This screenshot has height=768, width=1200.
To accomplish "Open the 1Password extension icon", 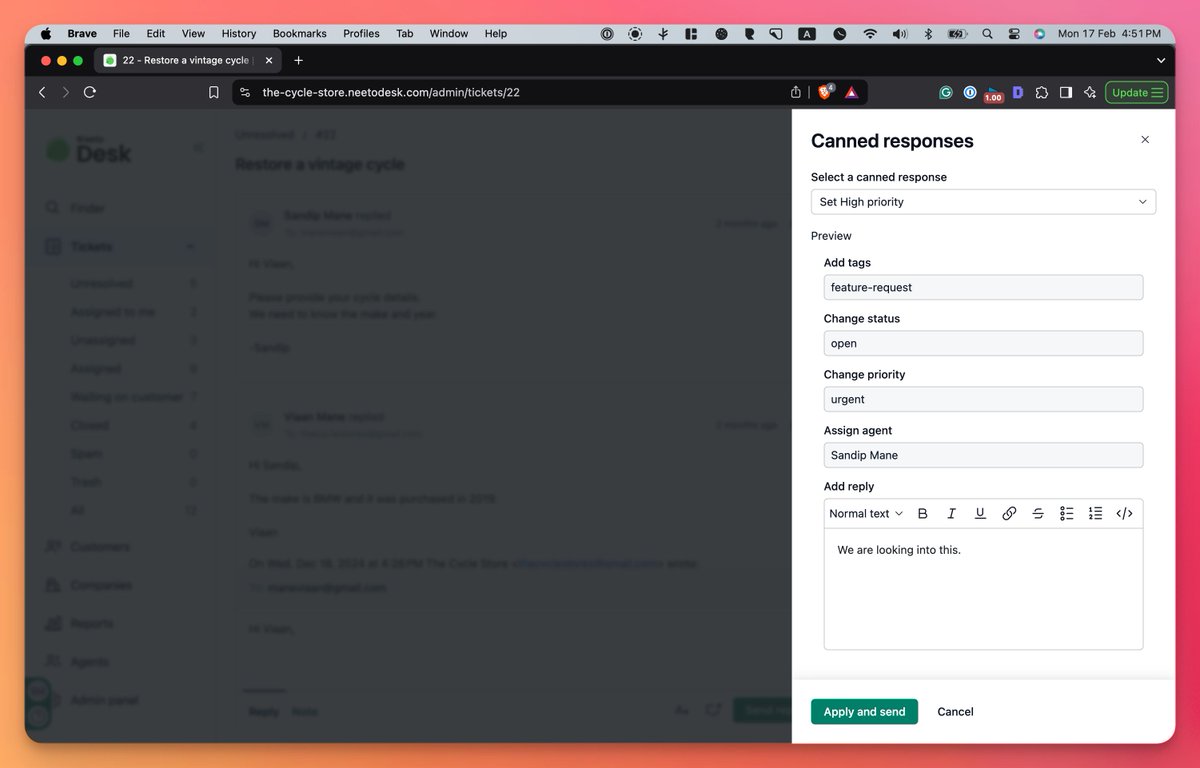I will (970, 92).
